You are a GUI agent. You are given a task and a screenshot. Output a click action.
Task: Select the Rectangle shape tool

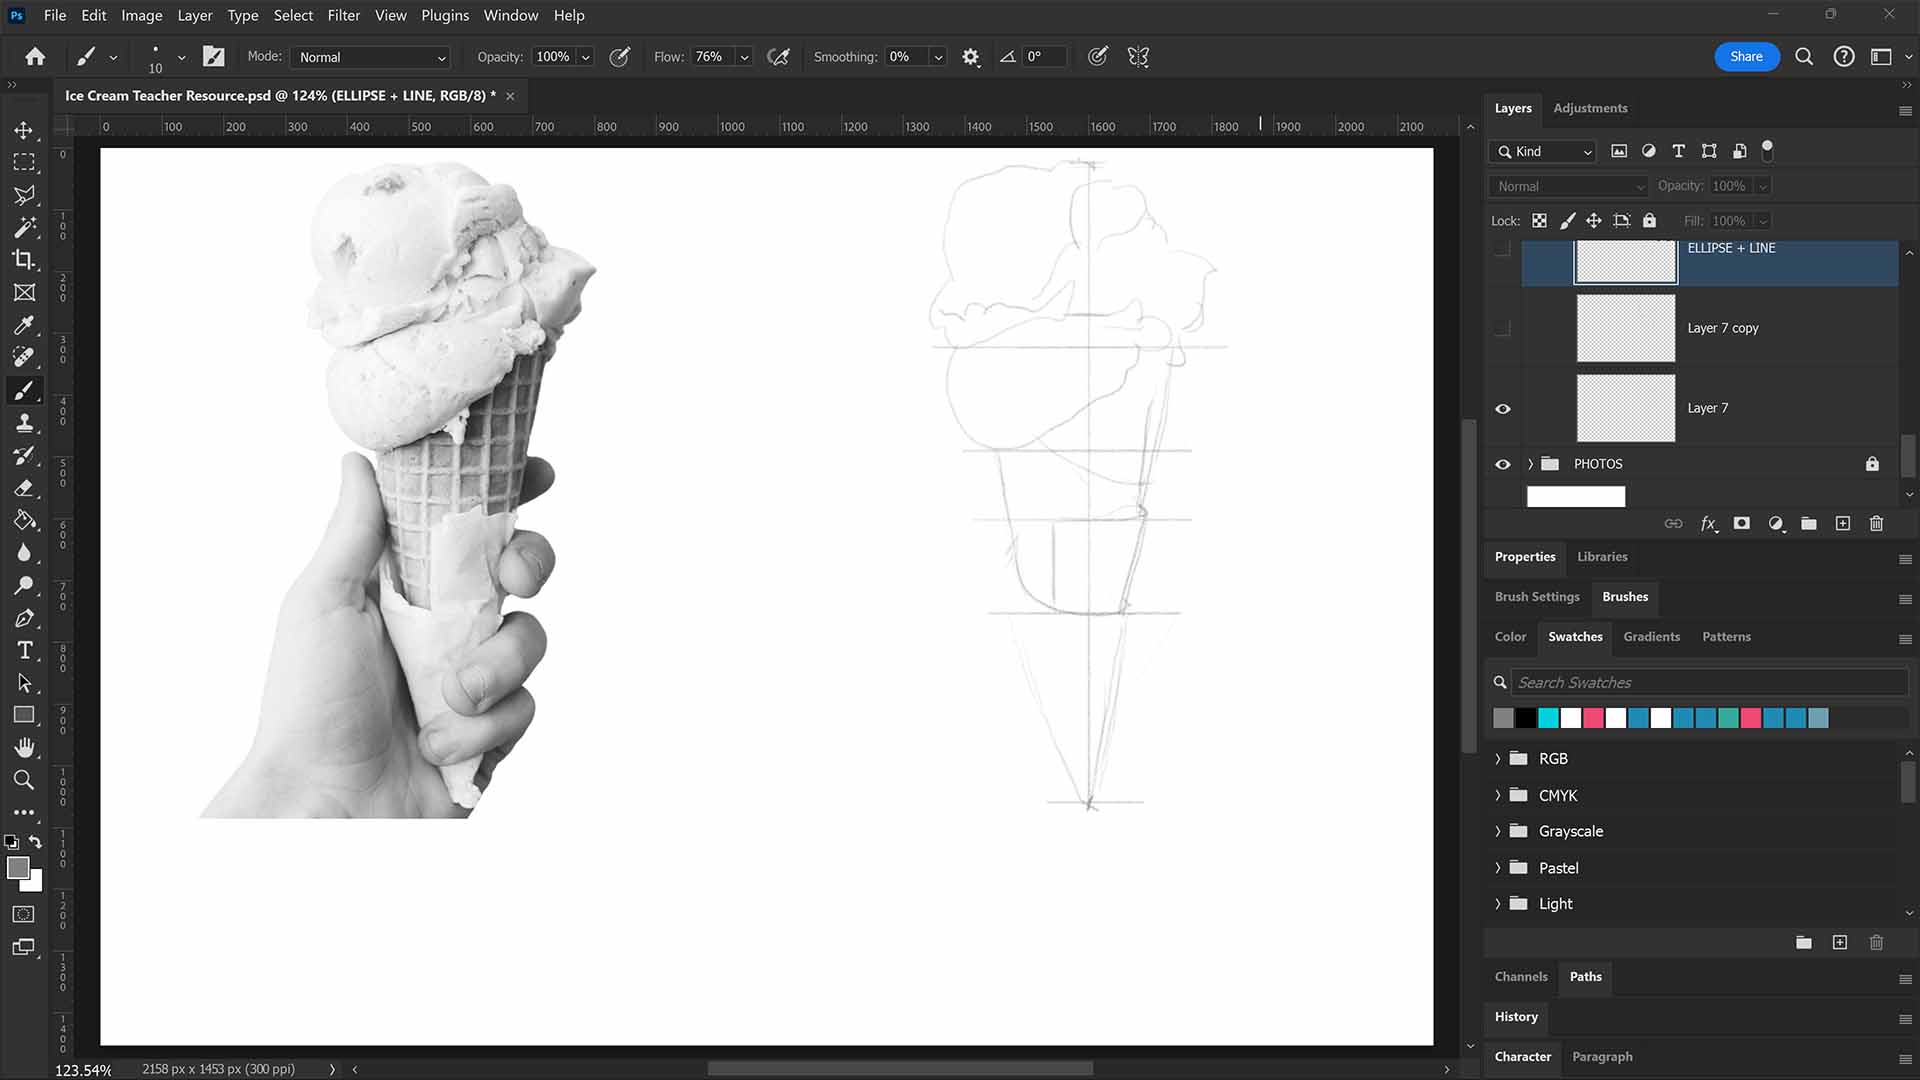click(x=24, y=715)
